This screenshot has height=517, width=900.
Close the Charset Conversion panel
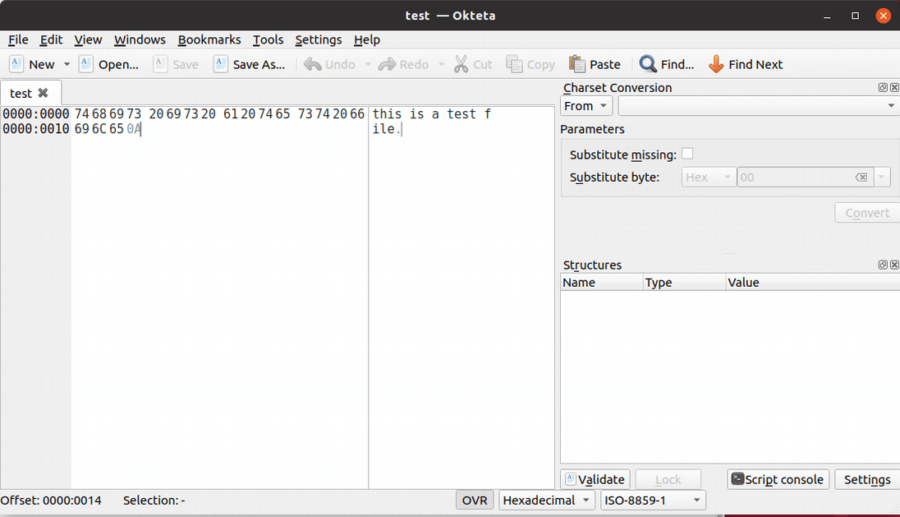coord(894,87)
